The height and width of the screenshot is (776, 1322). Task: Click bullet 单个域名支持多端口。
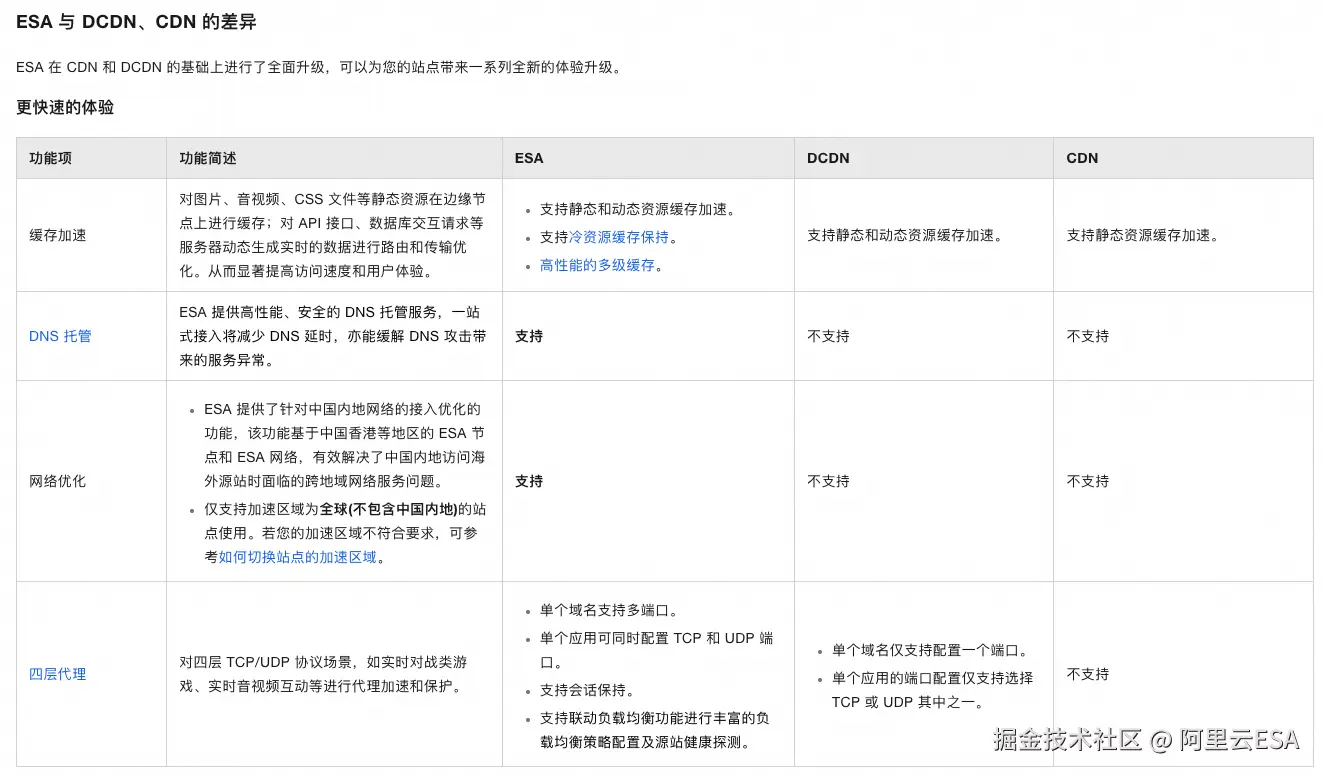click(x=609, y=610)
